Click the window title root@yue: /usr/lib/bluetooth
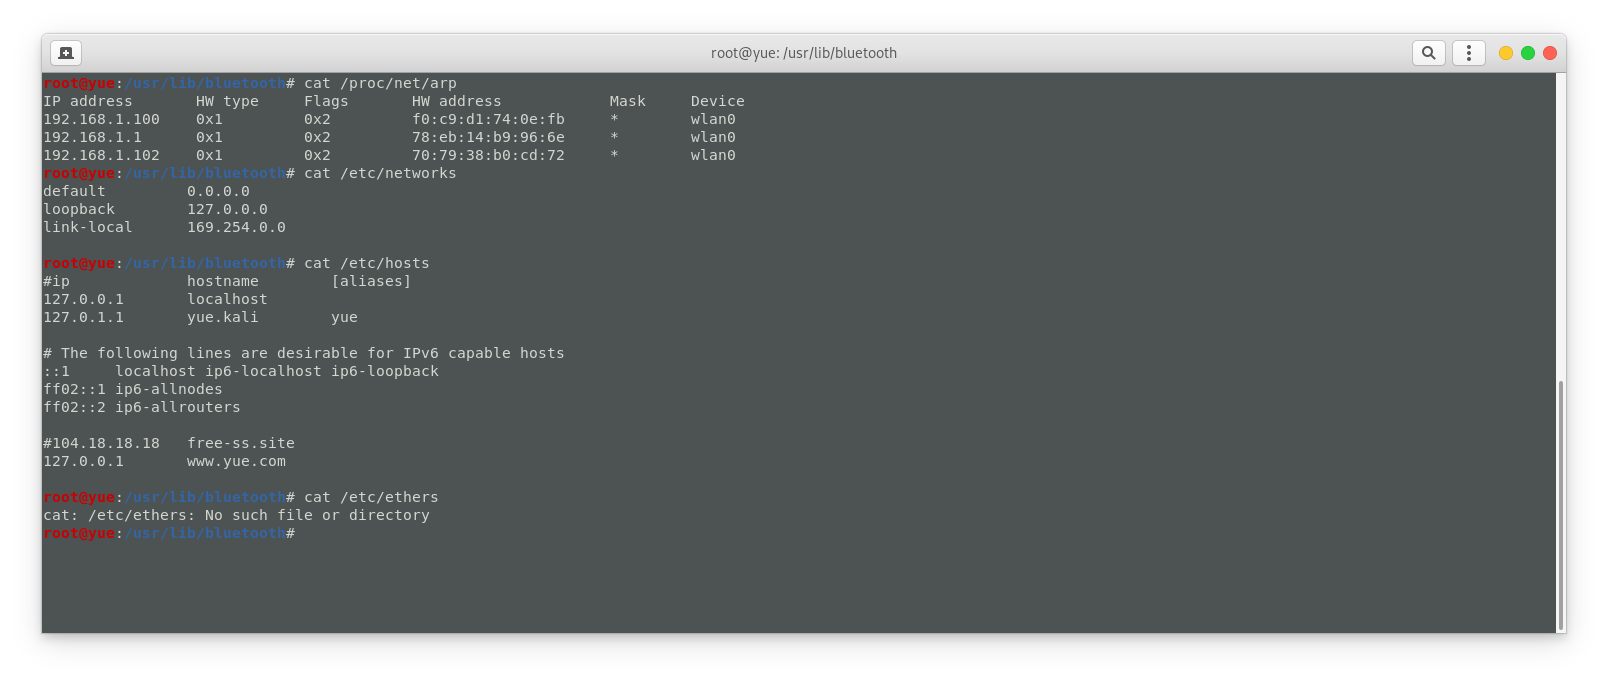 click(804, 53)
